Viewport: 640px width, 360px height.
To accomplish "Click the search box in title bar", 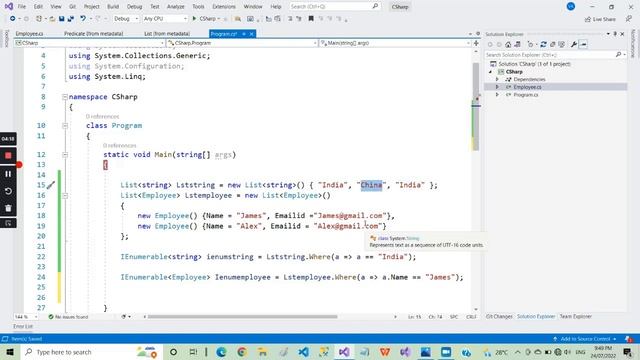I will 335,7.
